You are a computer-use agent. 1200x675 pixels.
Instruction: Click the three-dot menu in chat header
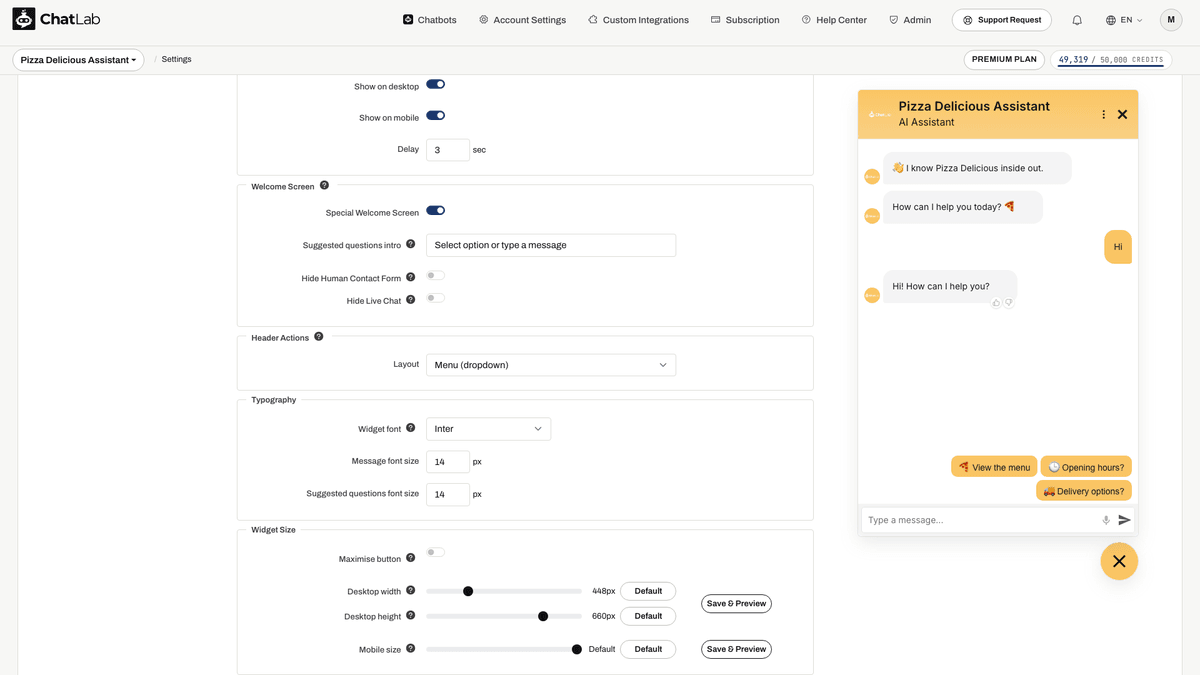(1104, 114)
